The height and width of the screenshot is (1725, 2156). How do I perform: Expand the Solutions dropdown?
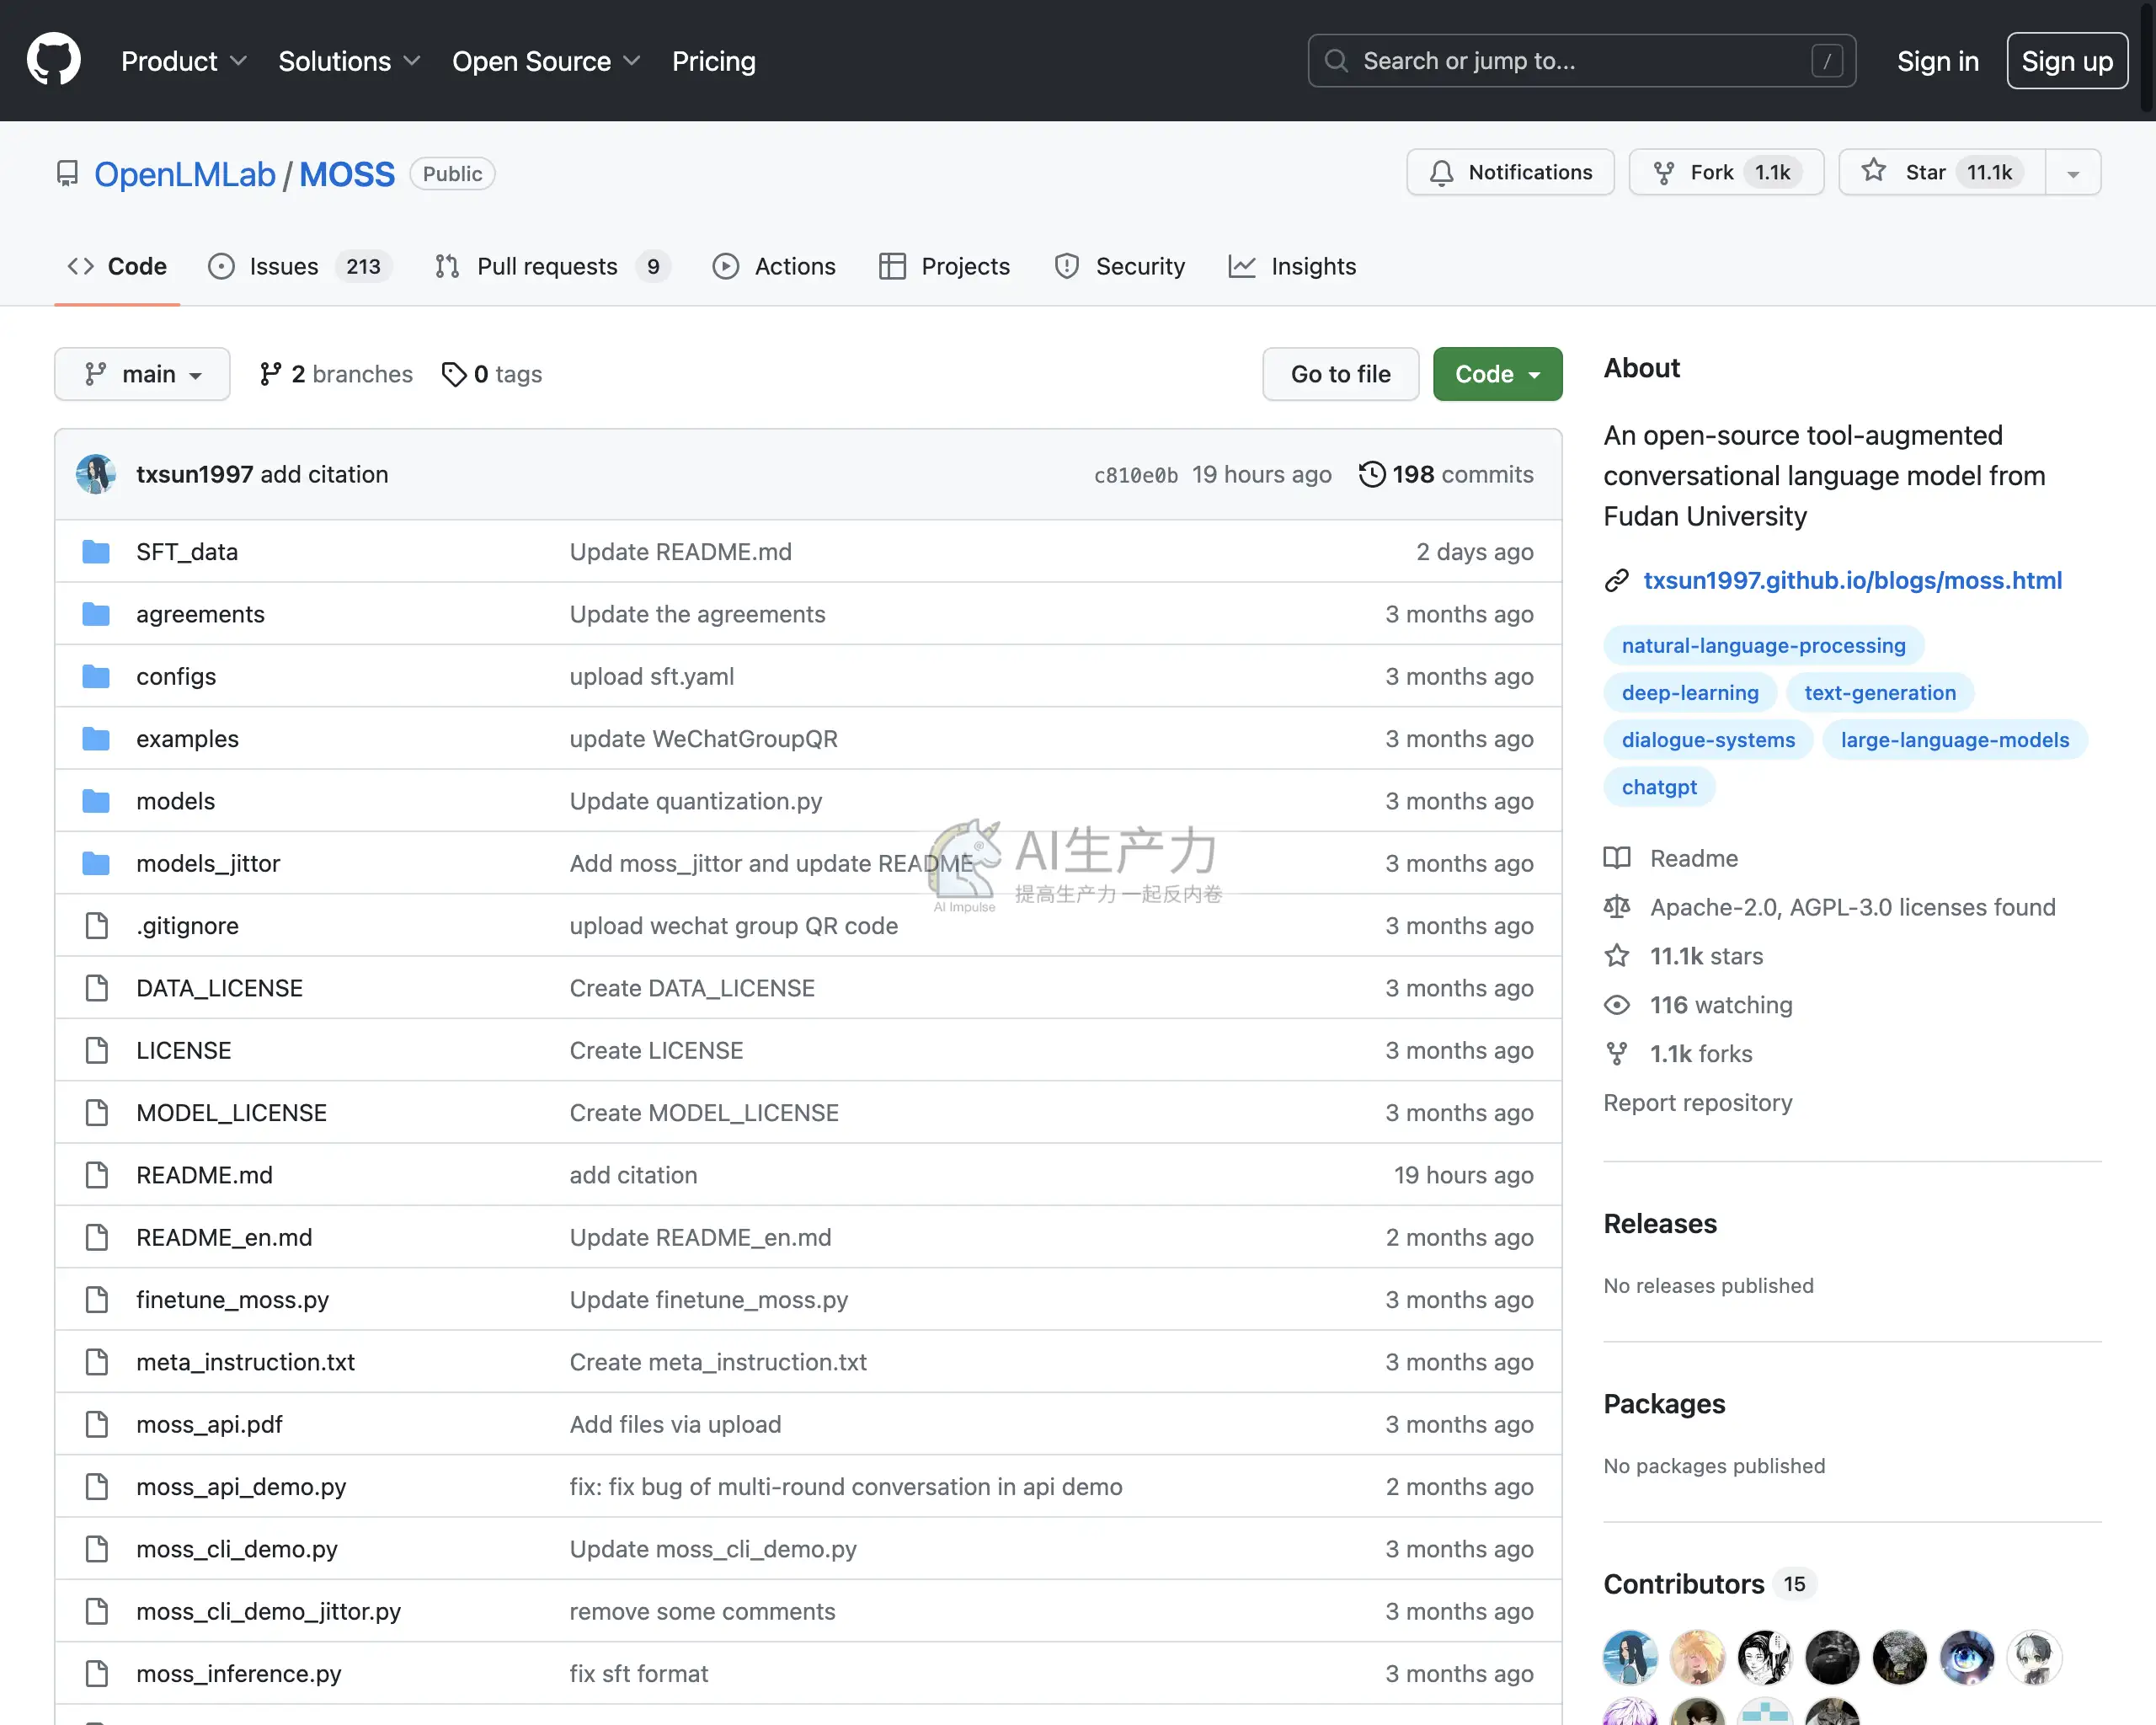pos(349,61)
